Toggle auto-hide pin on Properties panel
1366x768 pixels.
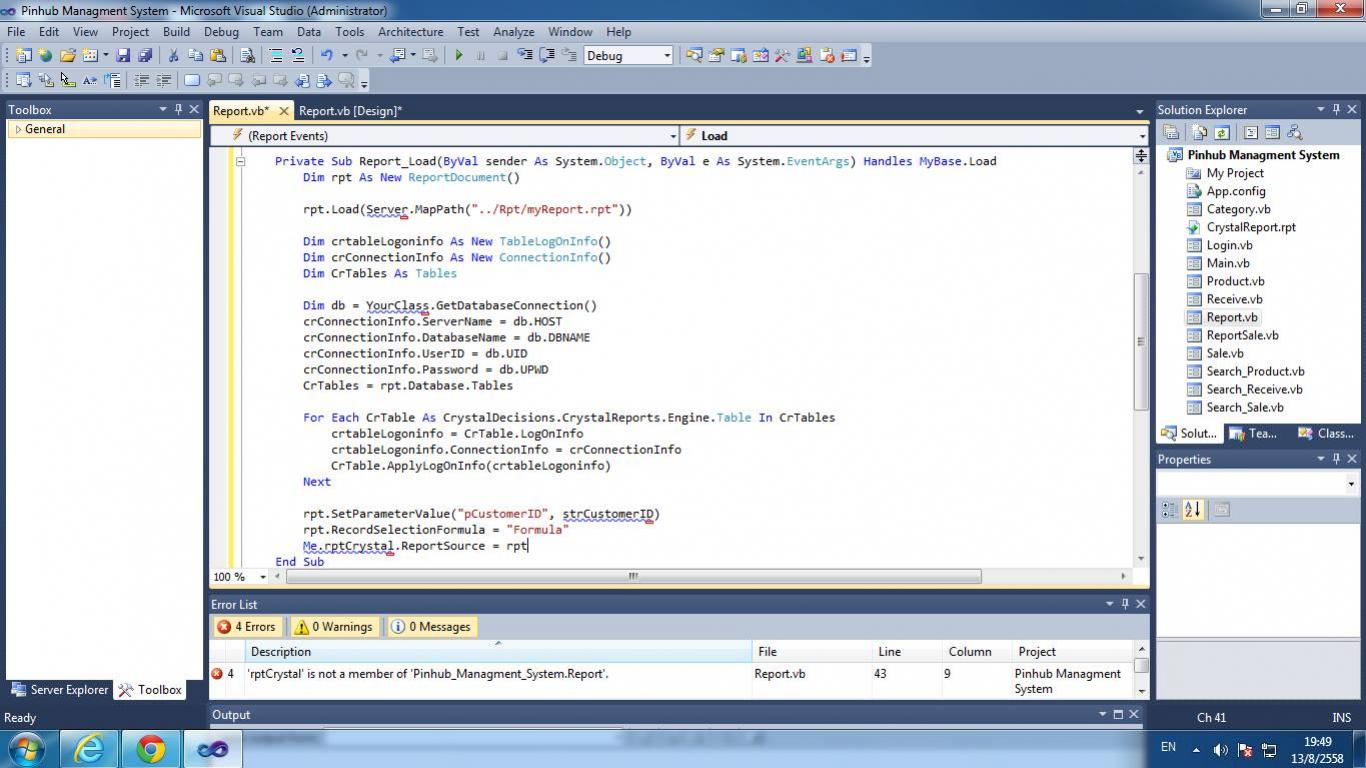(1334, 459)
